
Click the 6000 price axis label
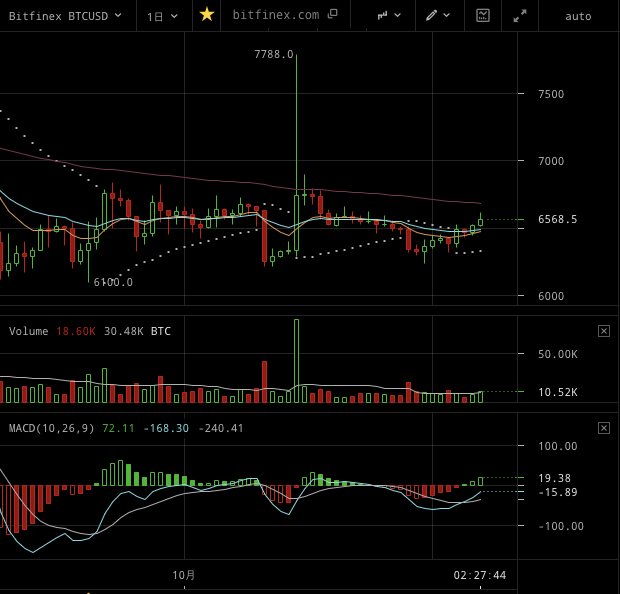(551, 296)
